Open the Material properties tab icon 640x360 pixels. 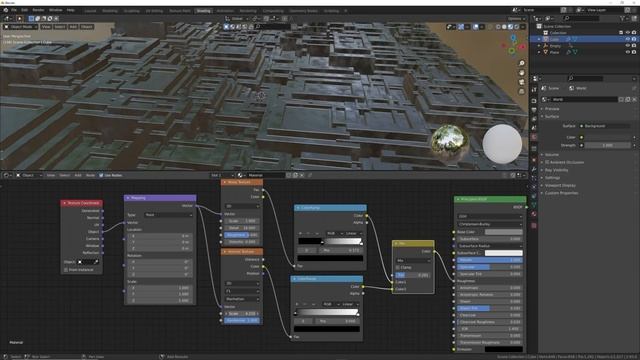click(534, 214)
